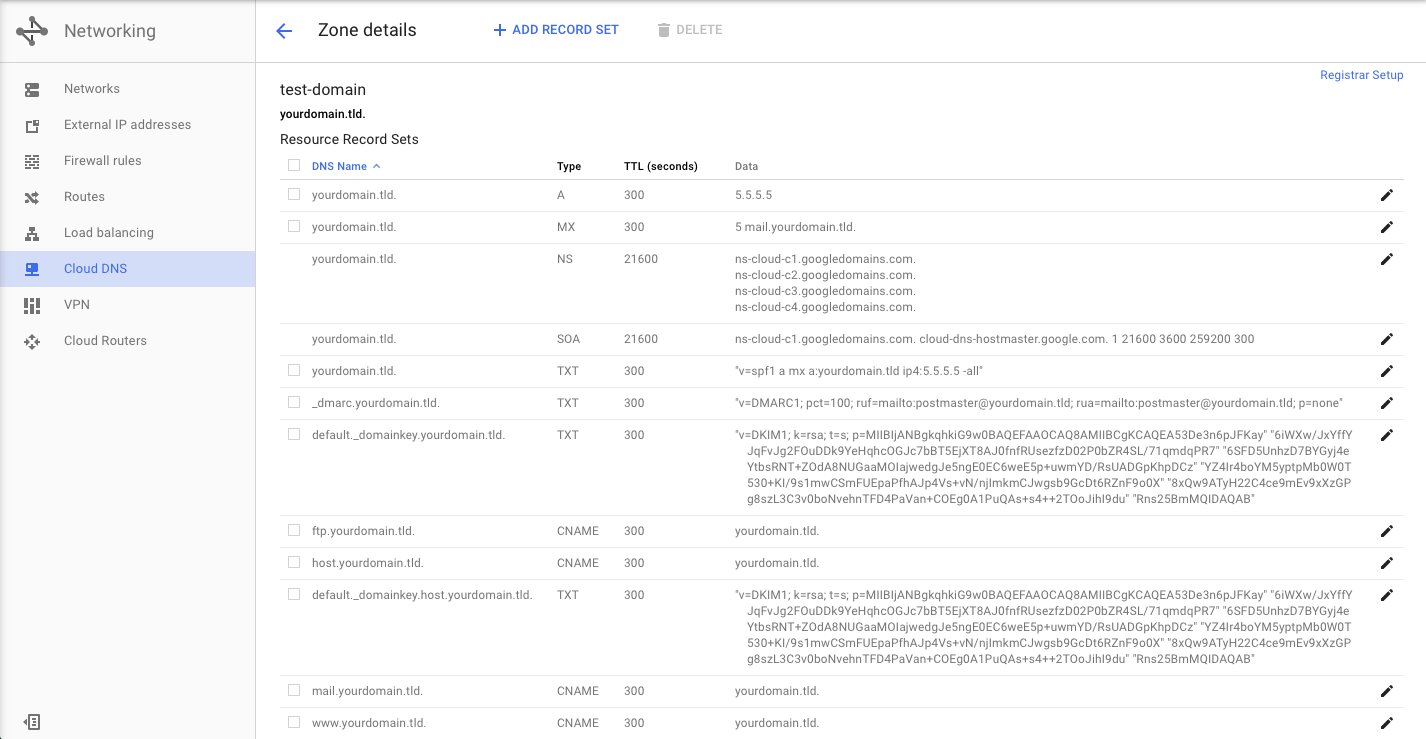Click the Routes sidebar icon
The height and width of the screenshot is (739, 1426).
[x=32, y=197]
